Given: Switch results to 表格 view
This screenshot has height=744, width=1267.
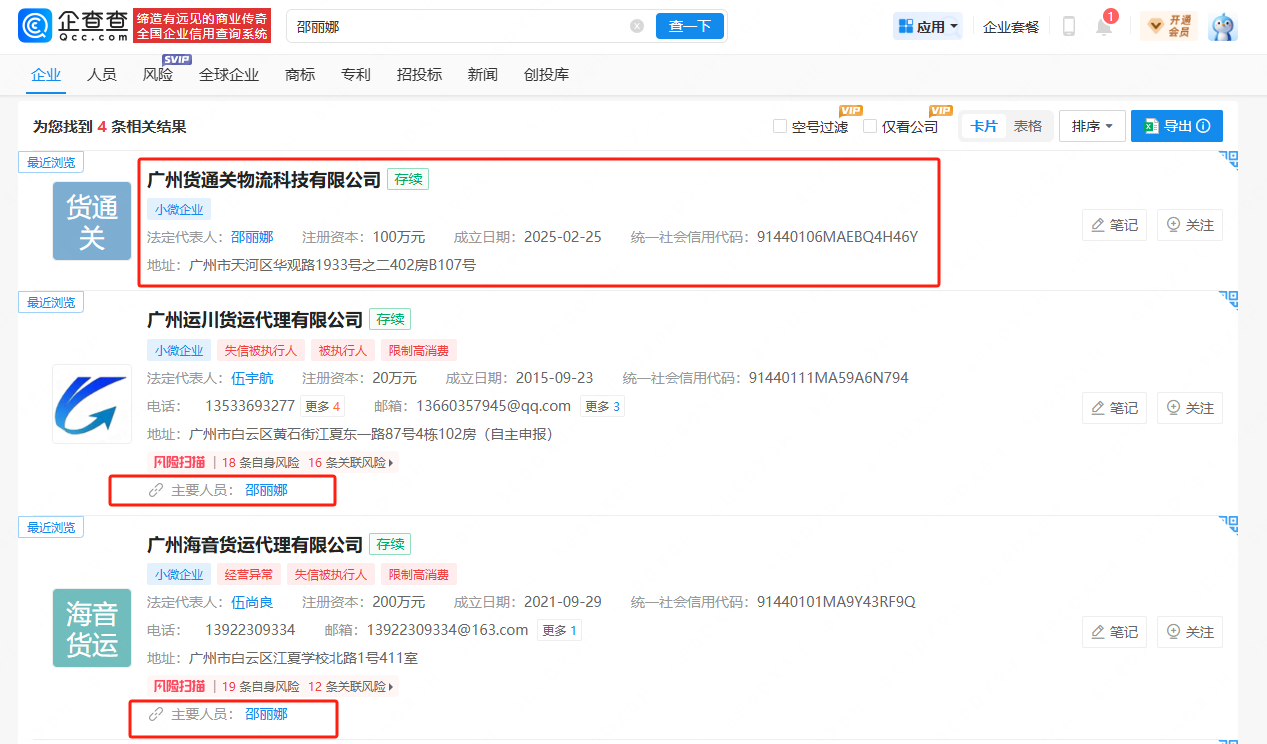Looking at the screenshot, I should pyautogui.click(x=1027, y=125).
